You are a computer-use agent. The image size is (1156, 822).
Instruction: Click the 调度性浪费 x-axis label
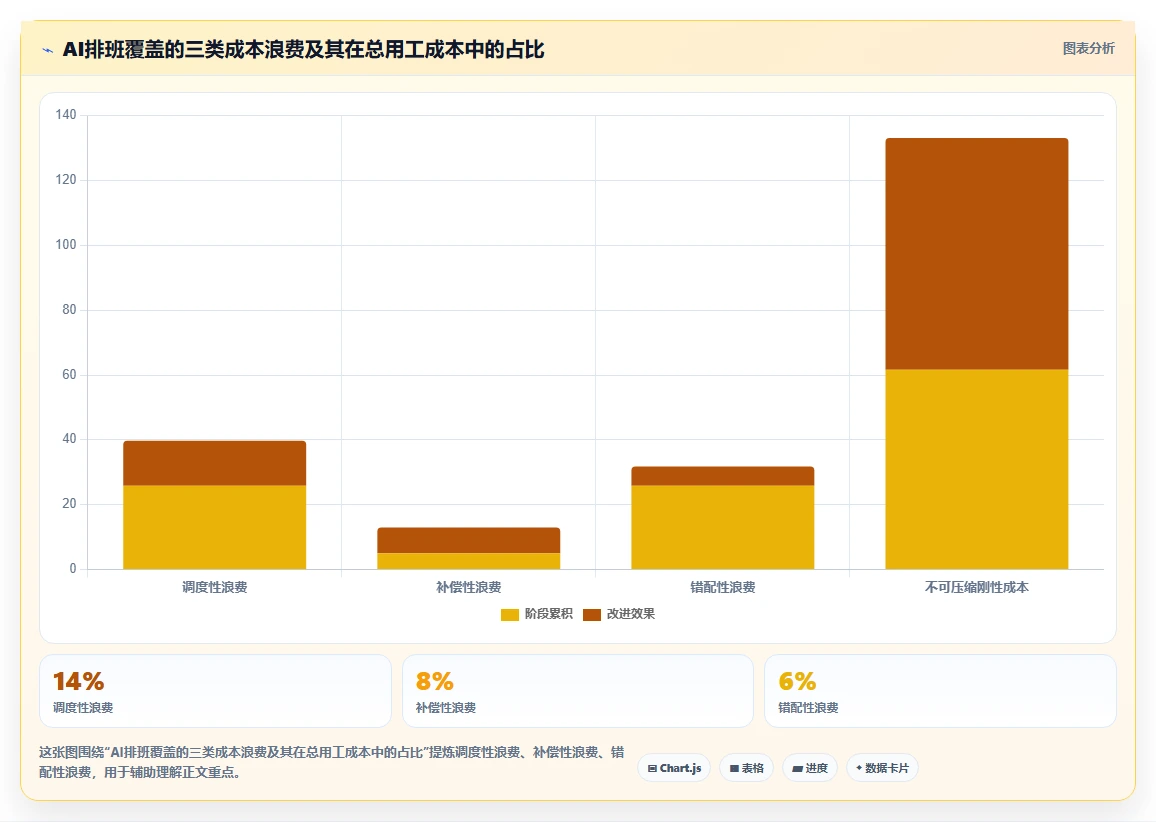(215, 588)
